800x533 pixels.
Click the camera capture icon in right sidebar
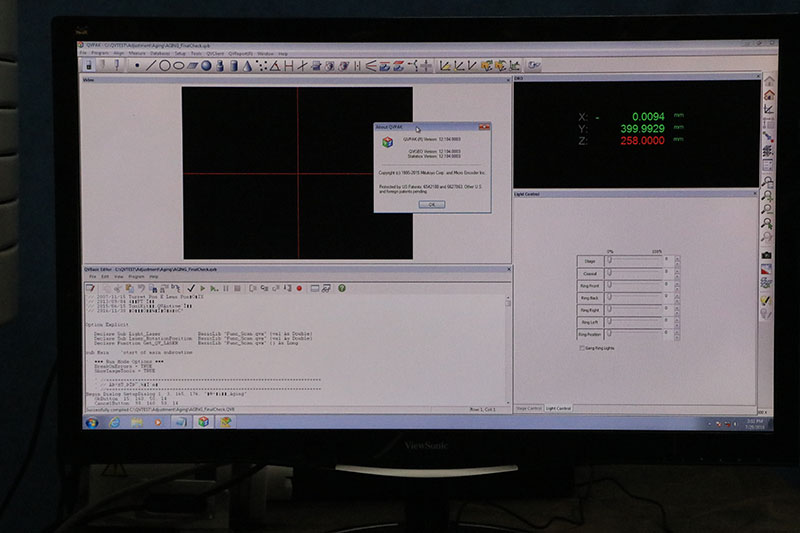[766, 255]
